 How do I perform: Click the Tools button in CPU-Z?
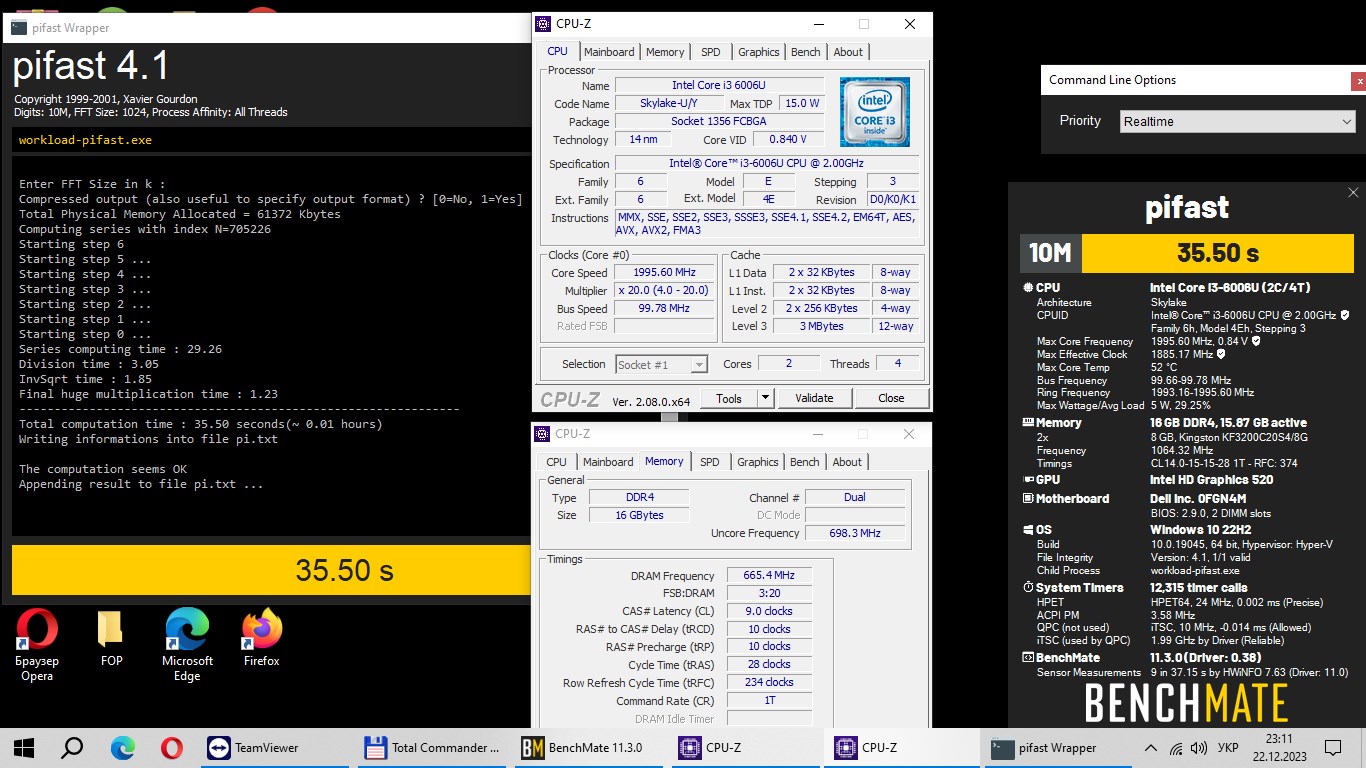729,398
